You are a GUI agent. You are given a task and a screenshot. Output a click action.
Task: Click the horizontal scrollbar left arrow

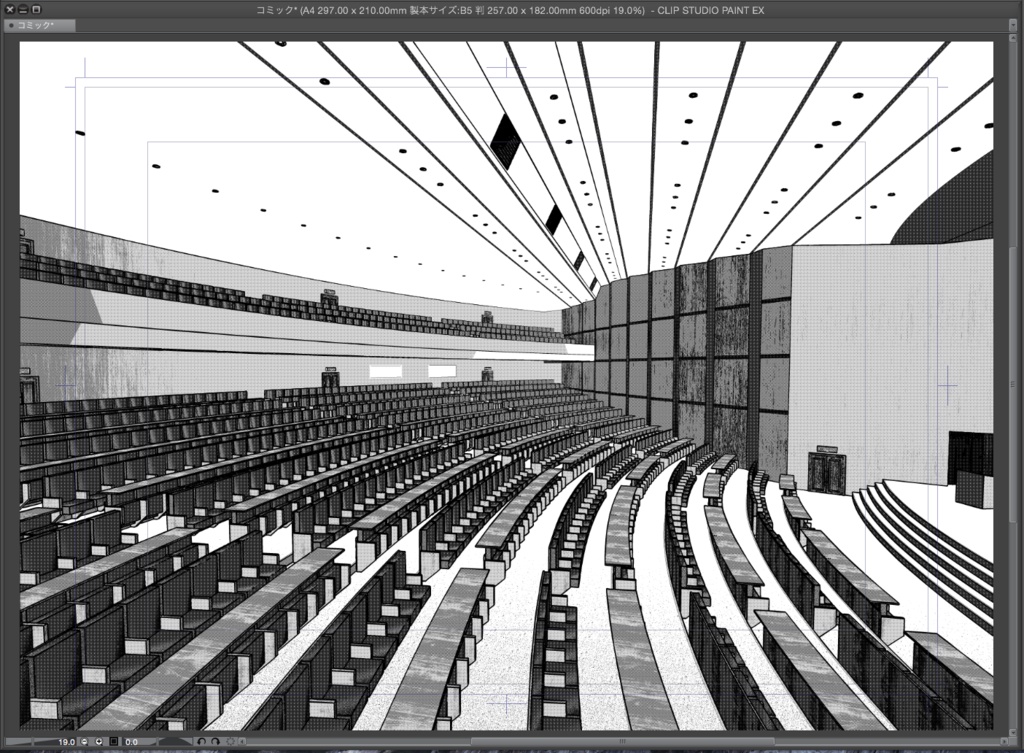point(242,742)
